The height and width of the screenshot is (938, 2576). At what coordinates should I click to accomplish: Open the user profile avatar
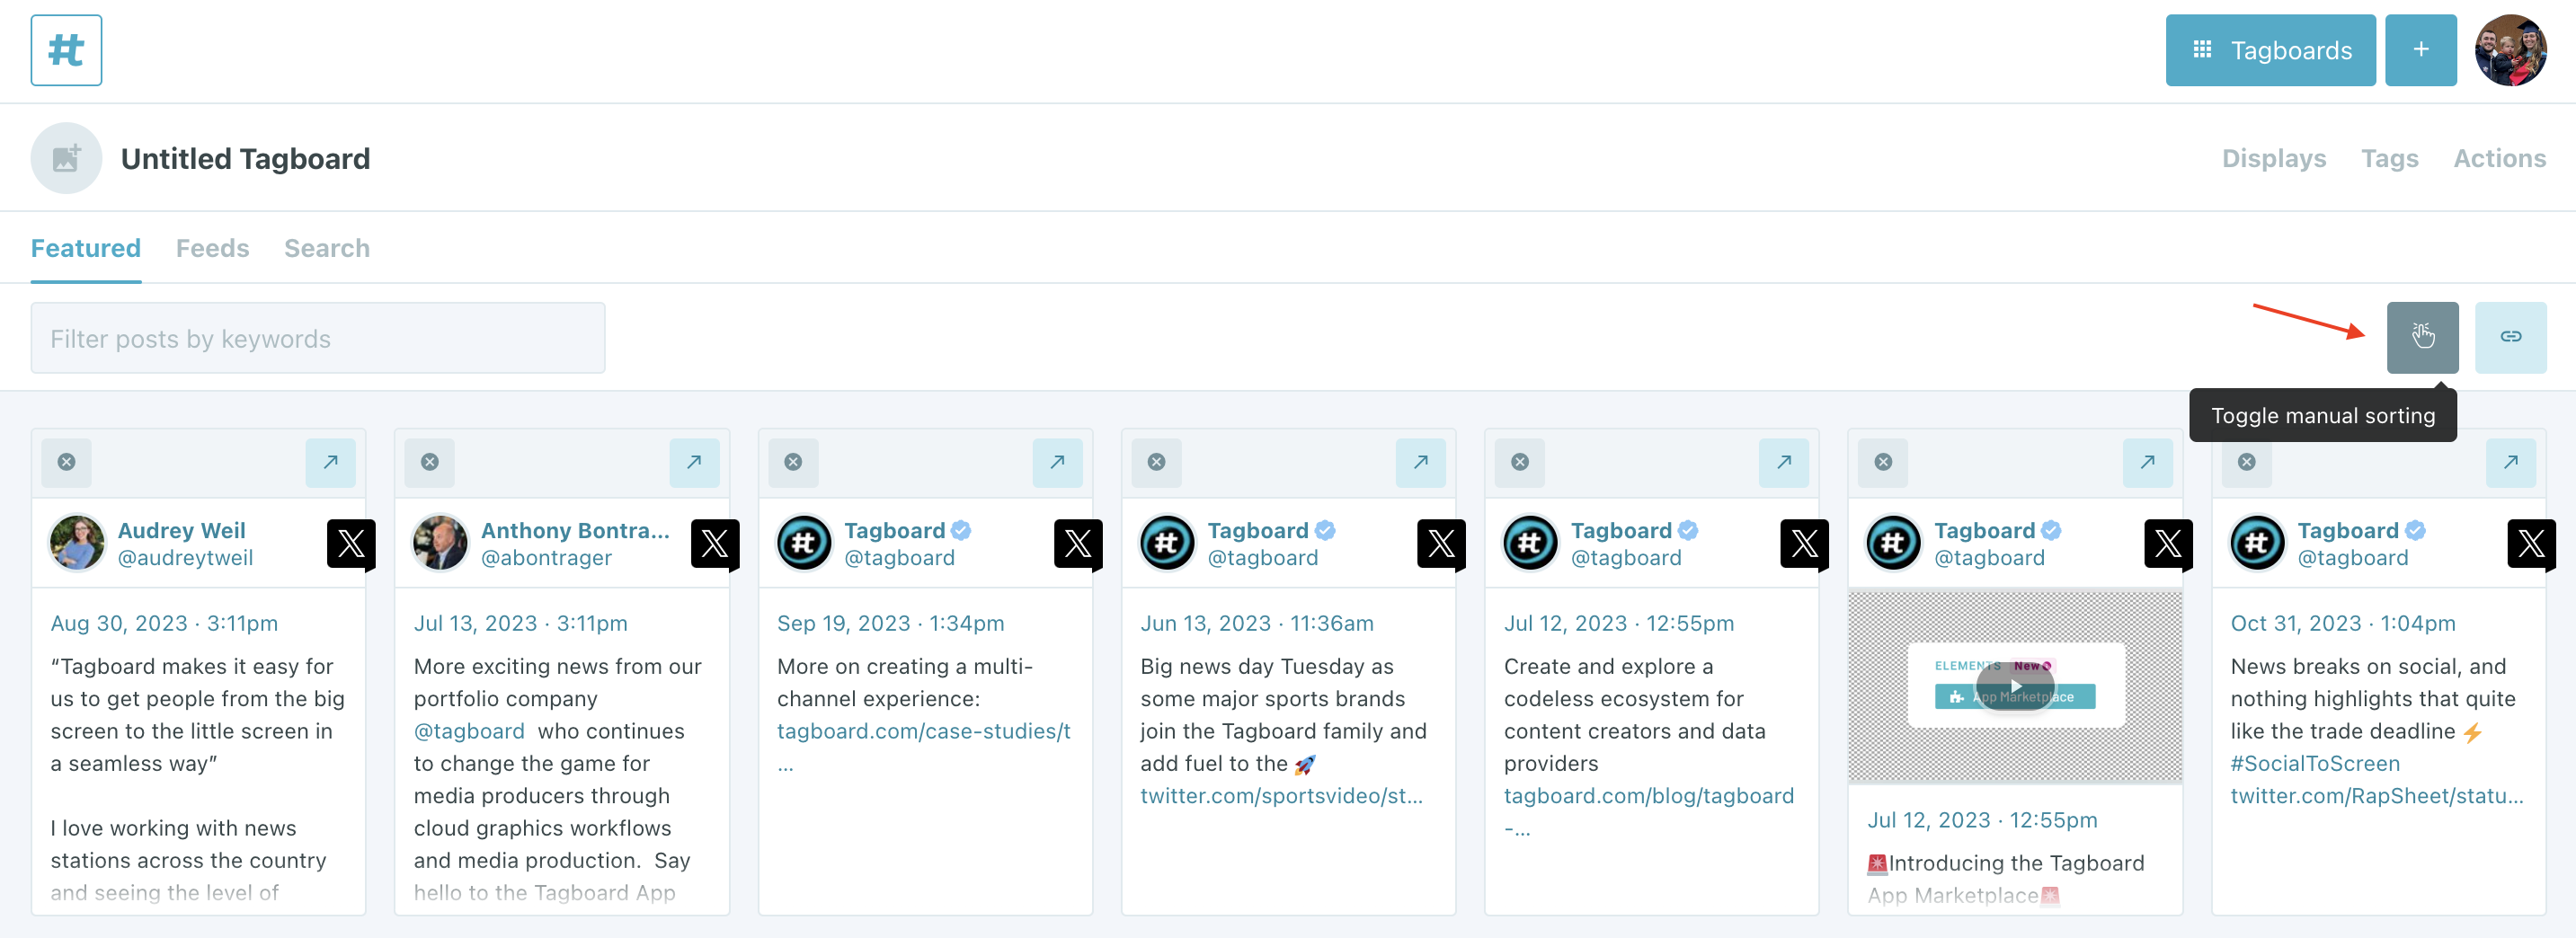coord(2510,50)
